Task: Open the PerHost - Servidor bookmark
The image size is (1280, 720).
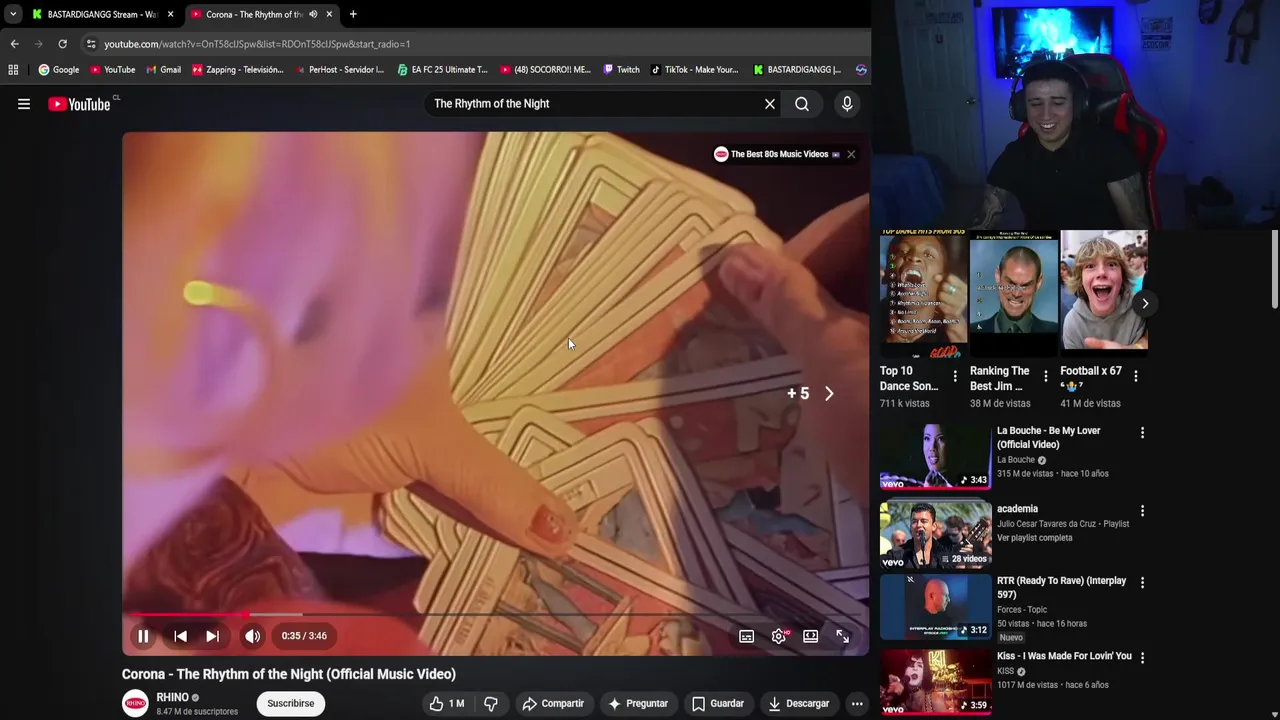Action: pos(340,70)
